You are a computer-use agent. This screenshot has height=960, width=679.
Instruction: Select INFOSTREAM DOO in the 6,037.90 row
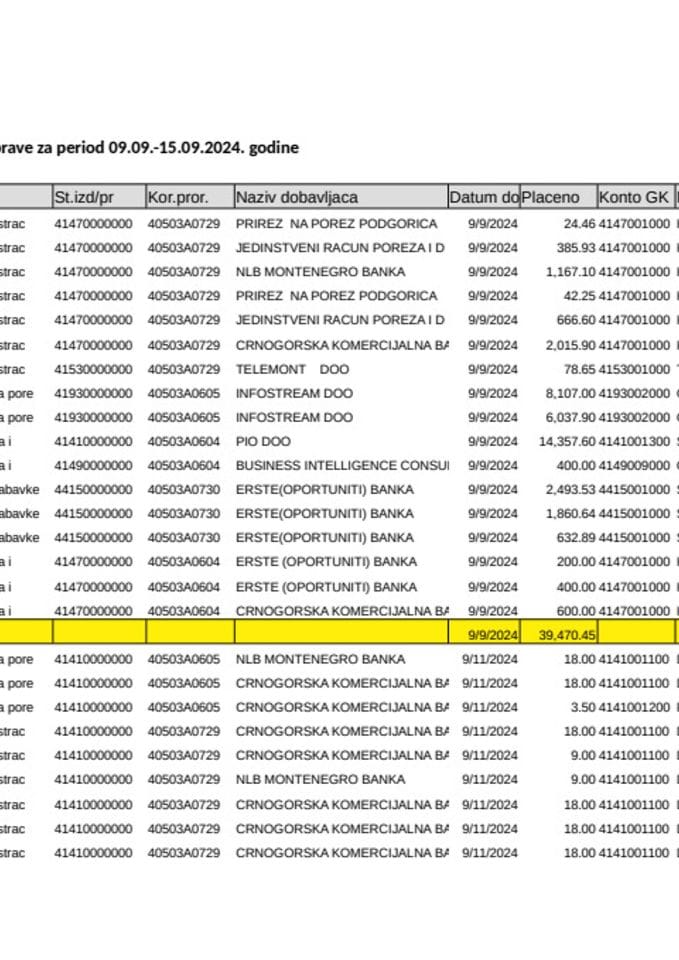click(x=294, y=418)
